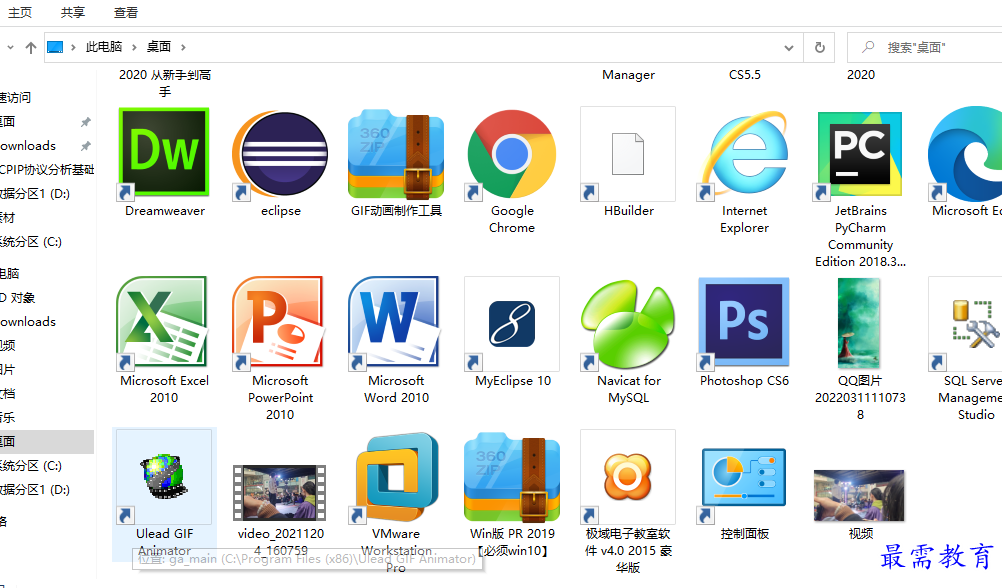1002x588 pixels.
Task: Expand chevron after 桌面 in address bar
Action: (183, 47)
